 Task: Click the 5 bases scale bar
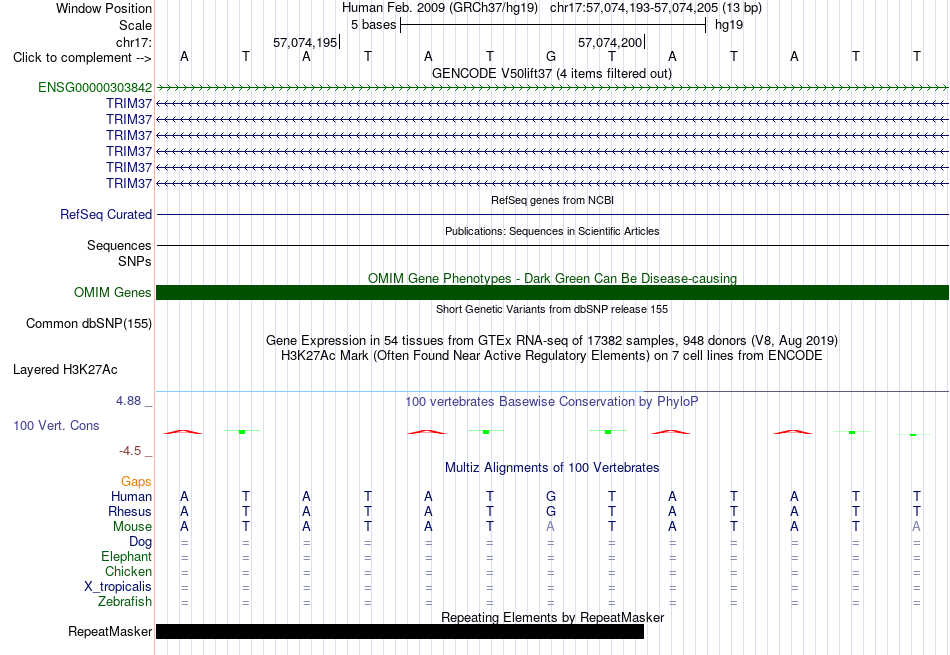(553, 25)
